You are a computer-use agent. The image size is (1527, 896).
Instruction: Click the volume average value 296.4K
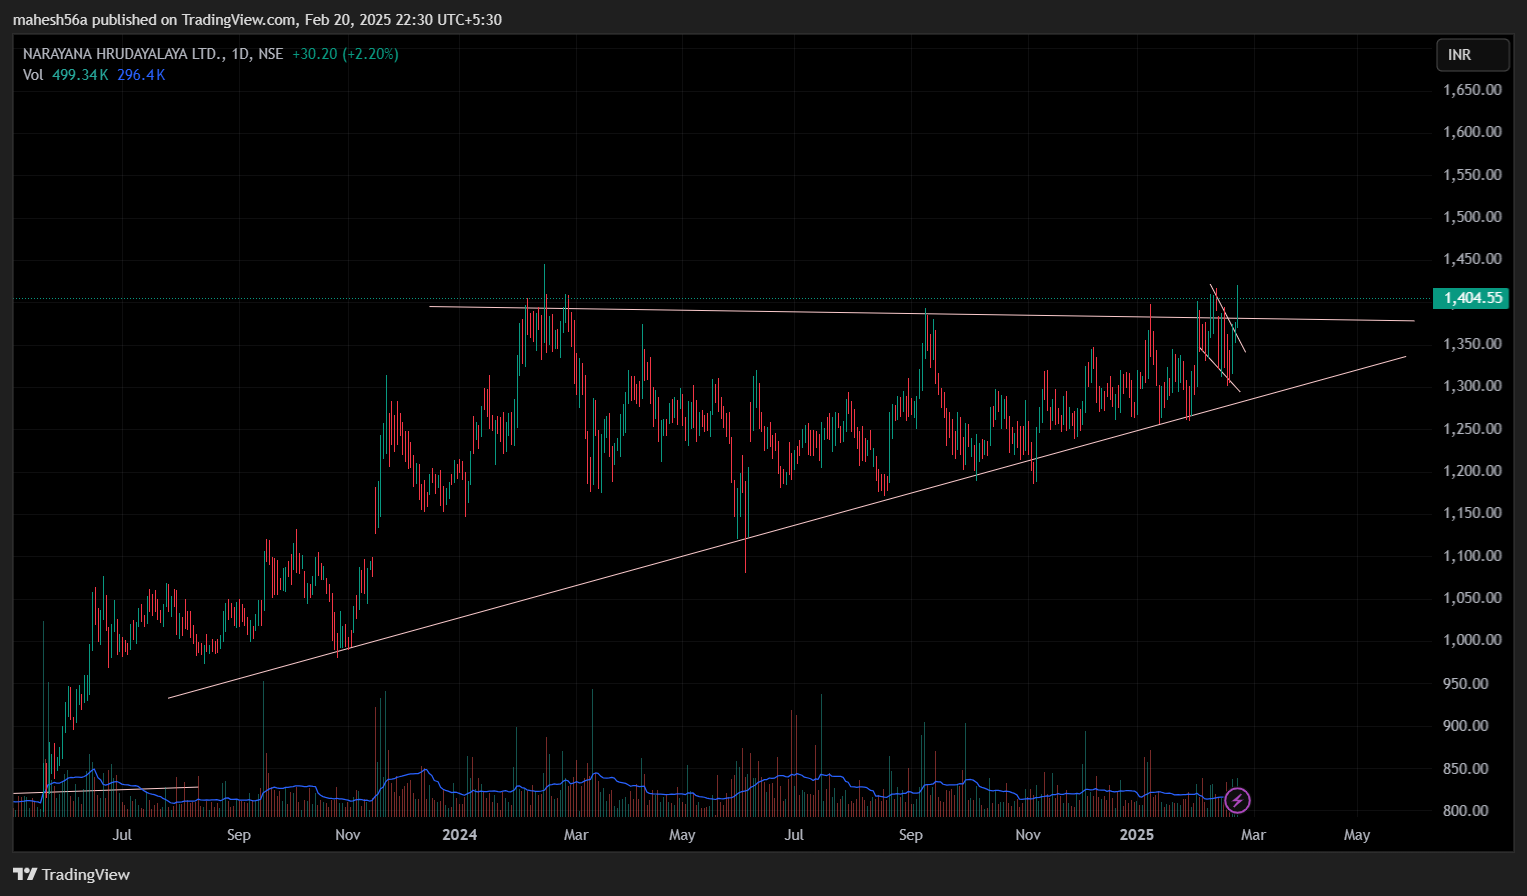[141, 75]
